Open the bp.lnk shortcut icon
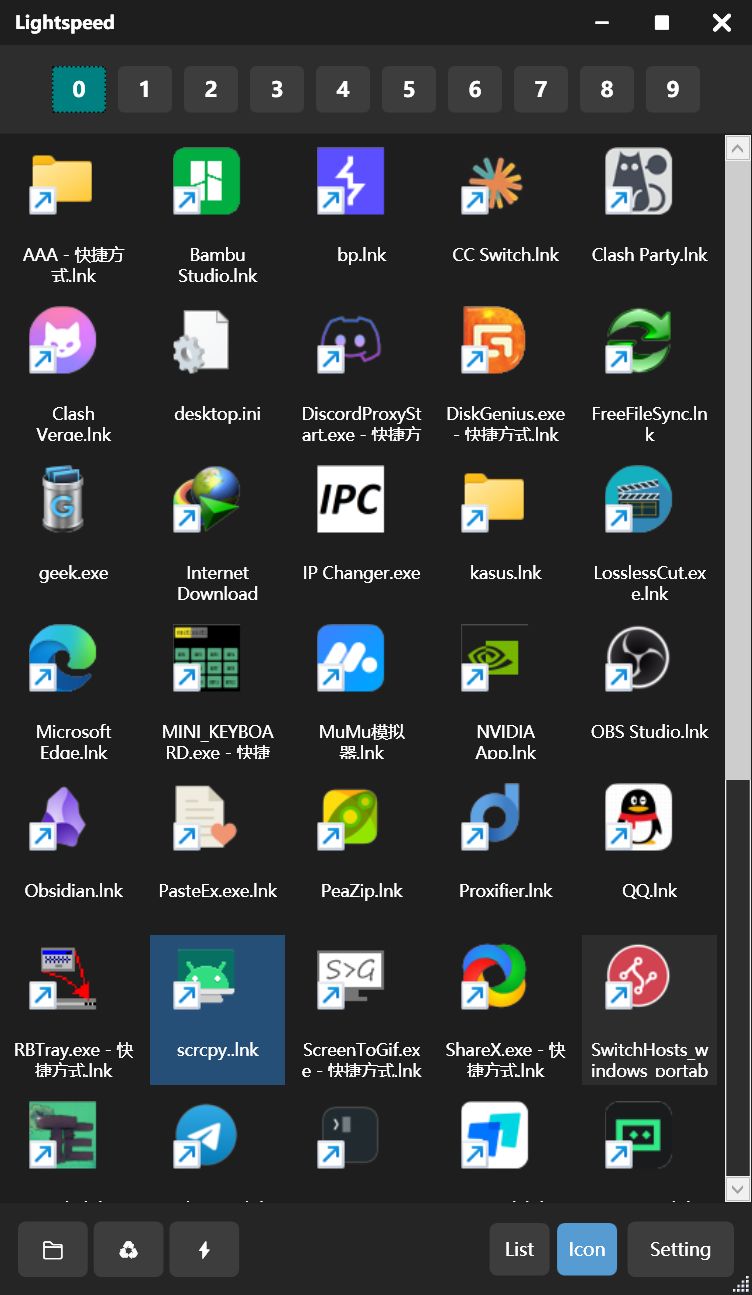 (x=350, y=182)
